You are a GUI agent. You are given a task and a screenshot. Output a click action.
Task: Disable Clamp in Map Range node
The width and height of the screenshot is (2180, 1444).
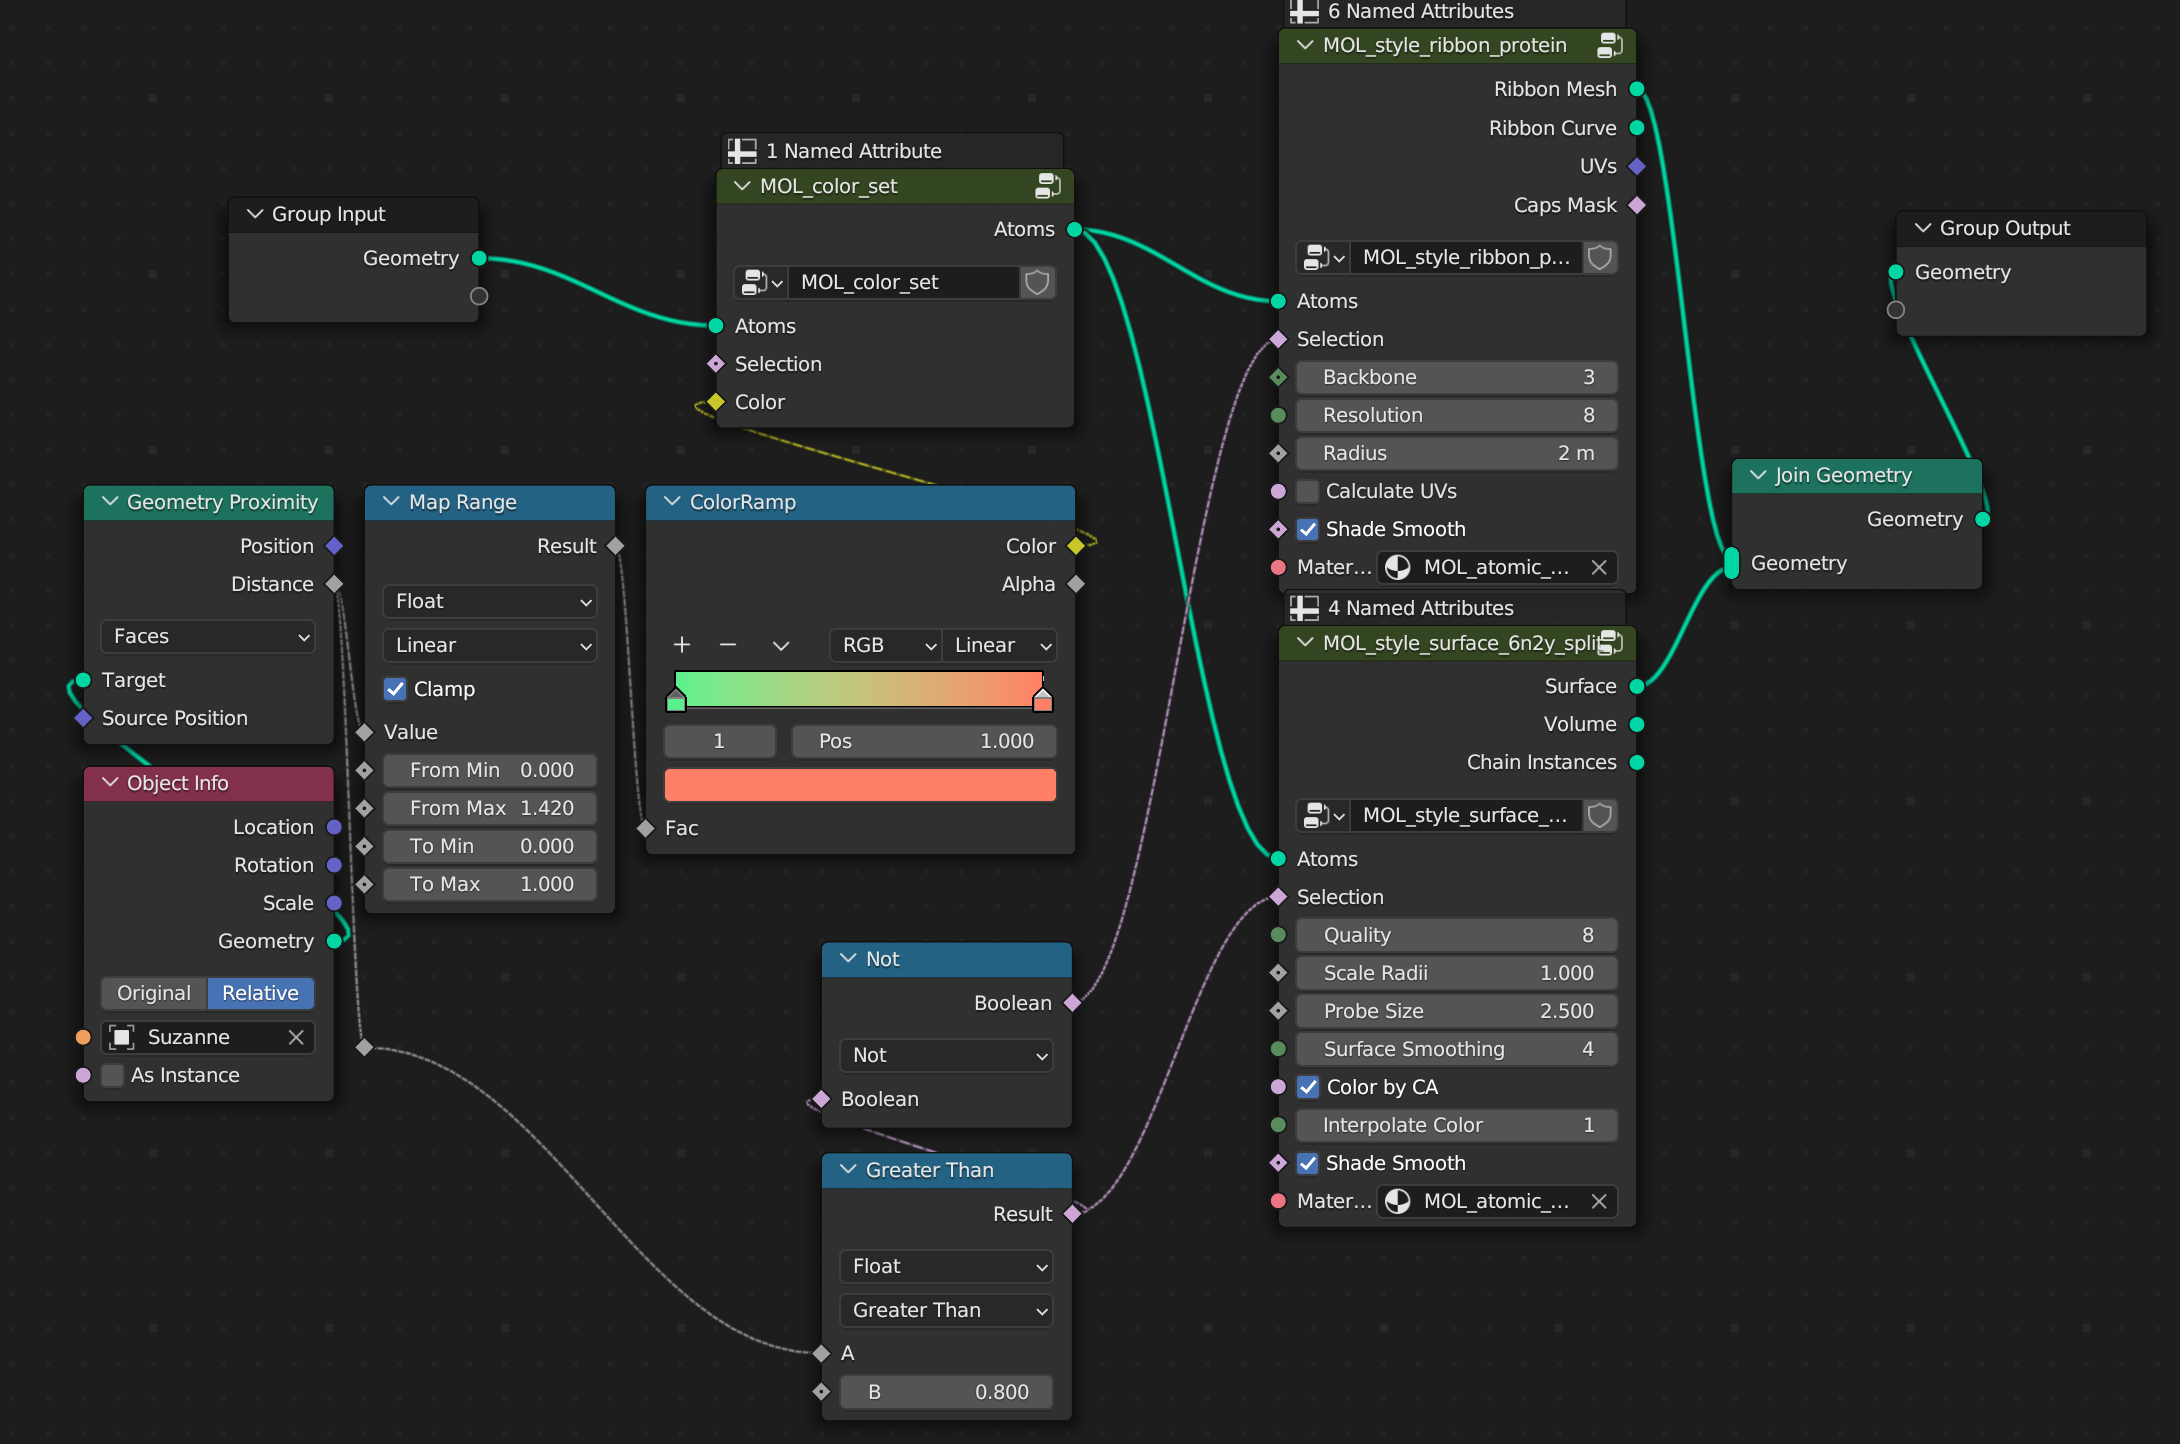396,689
